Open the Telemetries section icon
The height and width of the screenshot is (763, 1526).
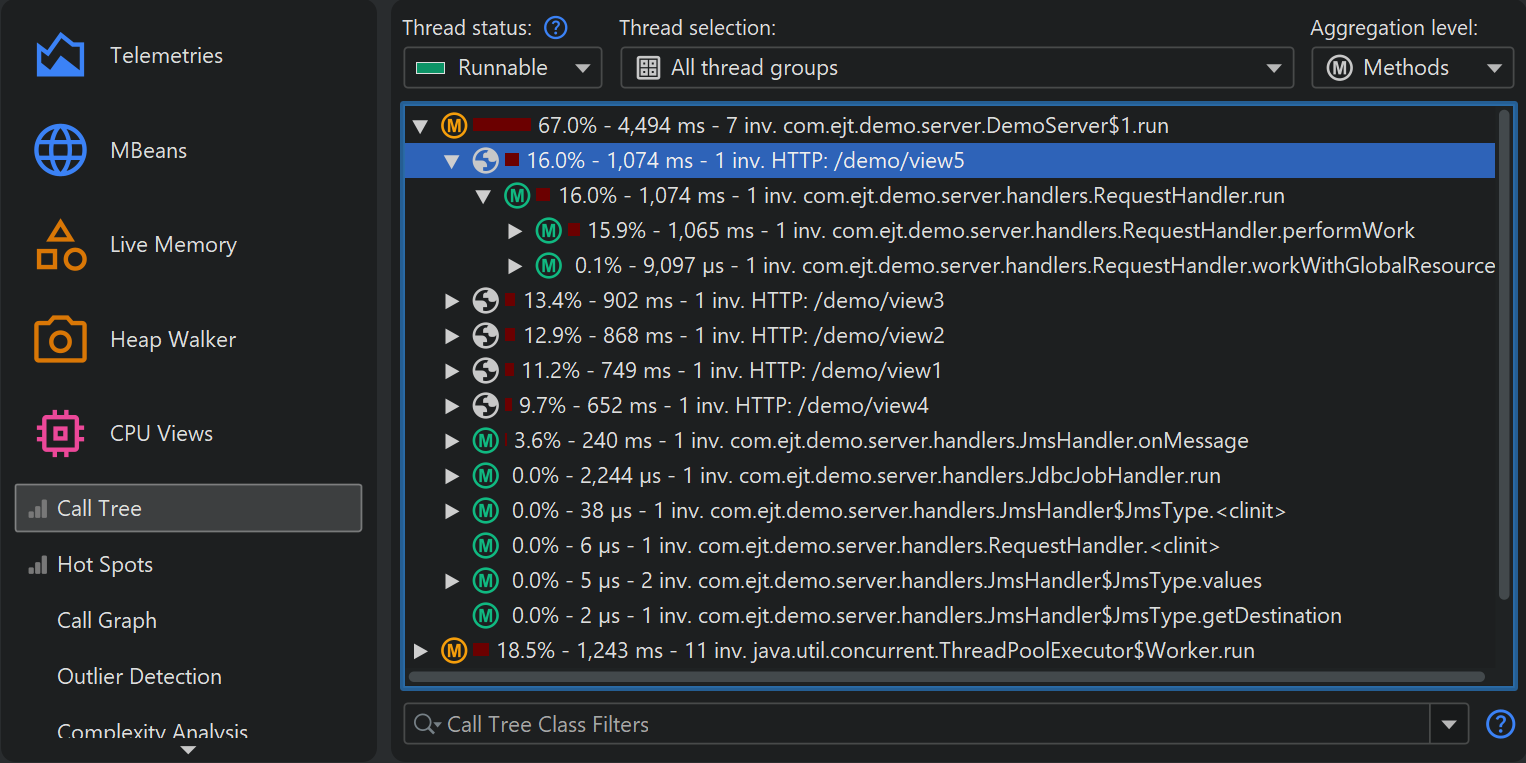pyautogui.click(x=60, y=56)
